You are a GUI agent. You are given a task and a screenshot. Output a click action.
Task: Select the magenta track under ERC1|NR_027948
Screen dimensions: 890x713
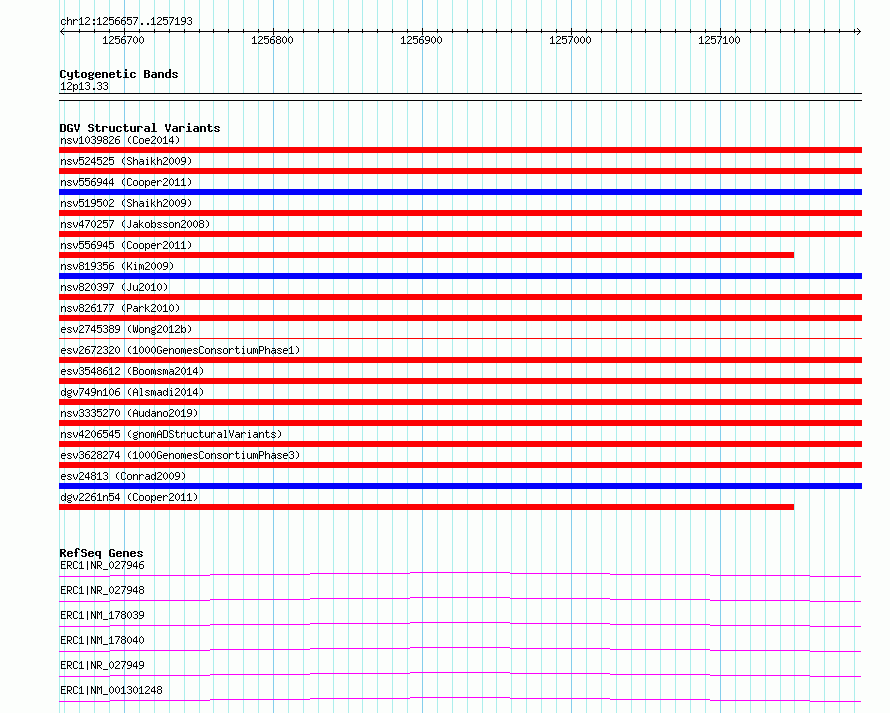pos(460,599)
